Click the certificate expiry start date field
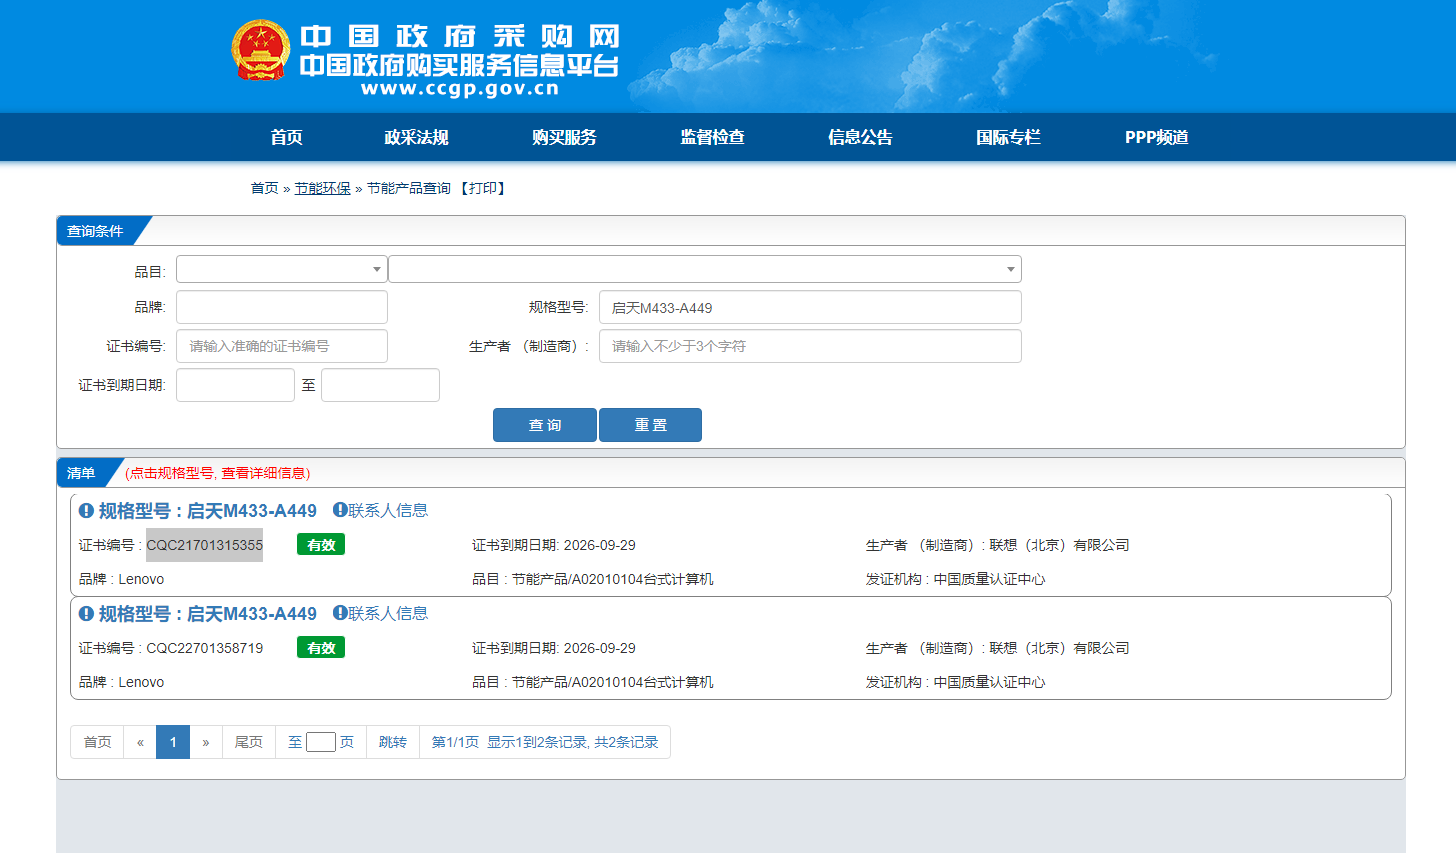This screenshot has width=1456, height=853. tap(235, 385)
